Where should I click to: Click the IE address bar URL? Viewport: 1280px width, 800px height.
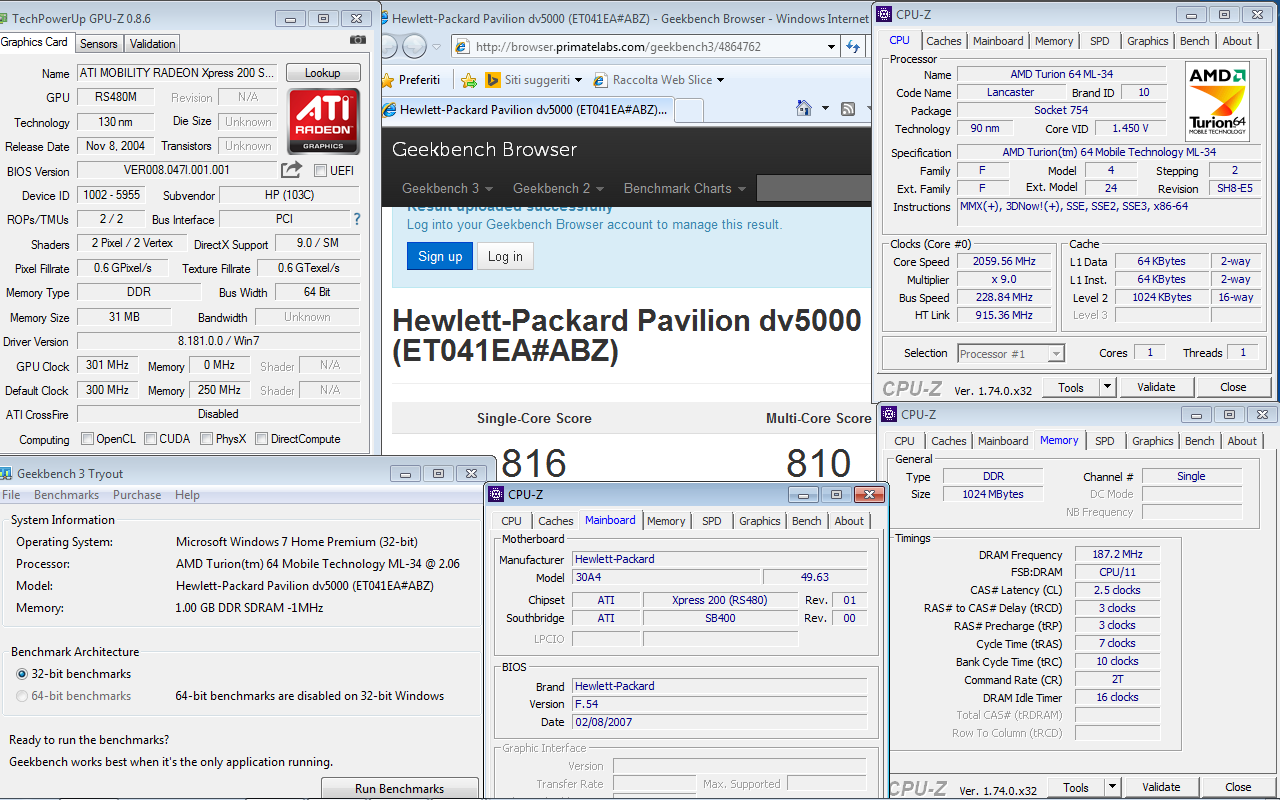618,47
